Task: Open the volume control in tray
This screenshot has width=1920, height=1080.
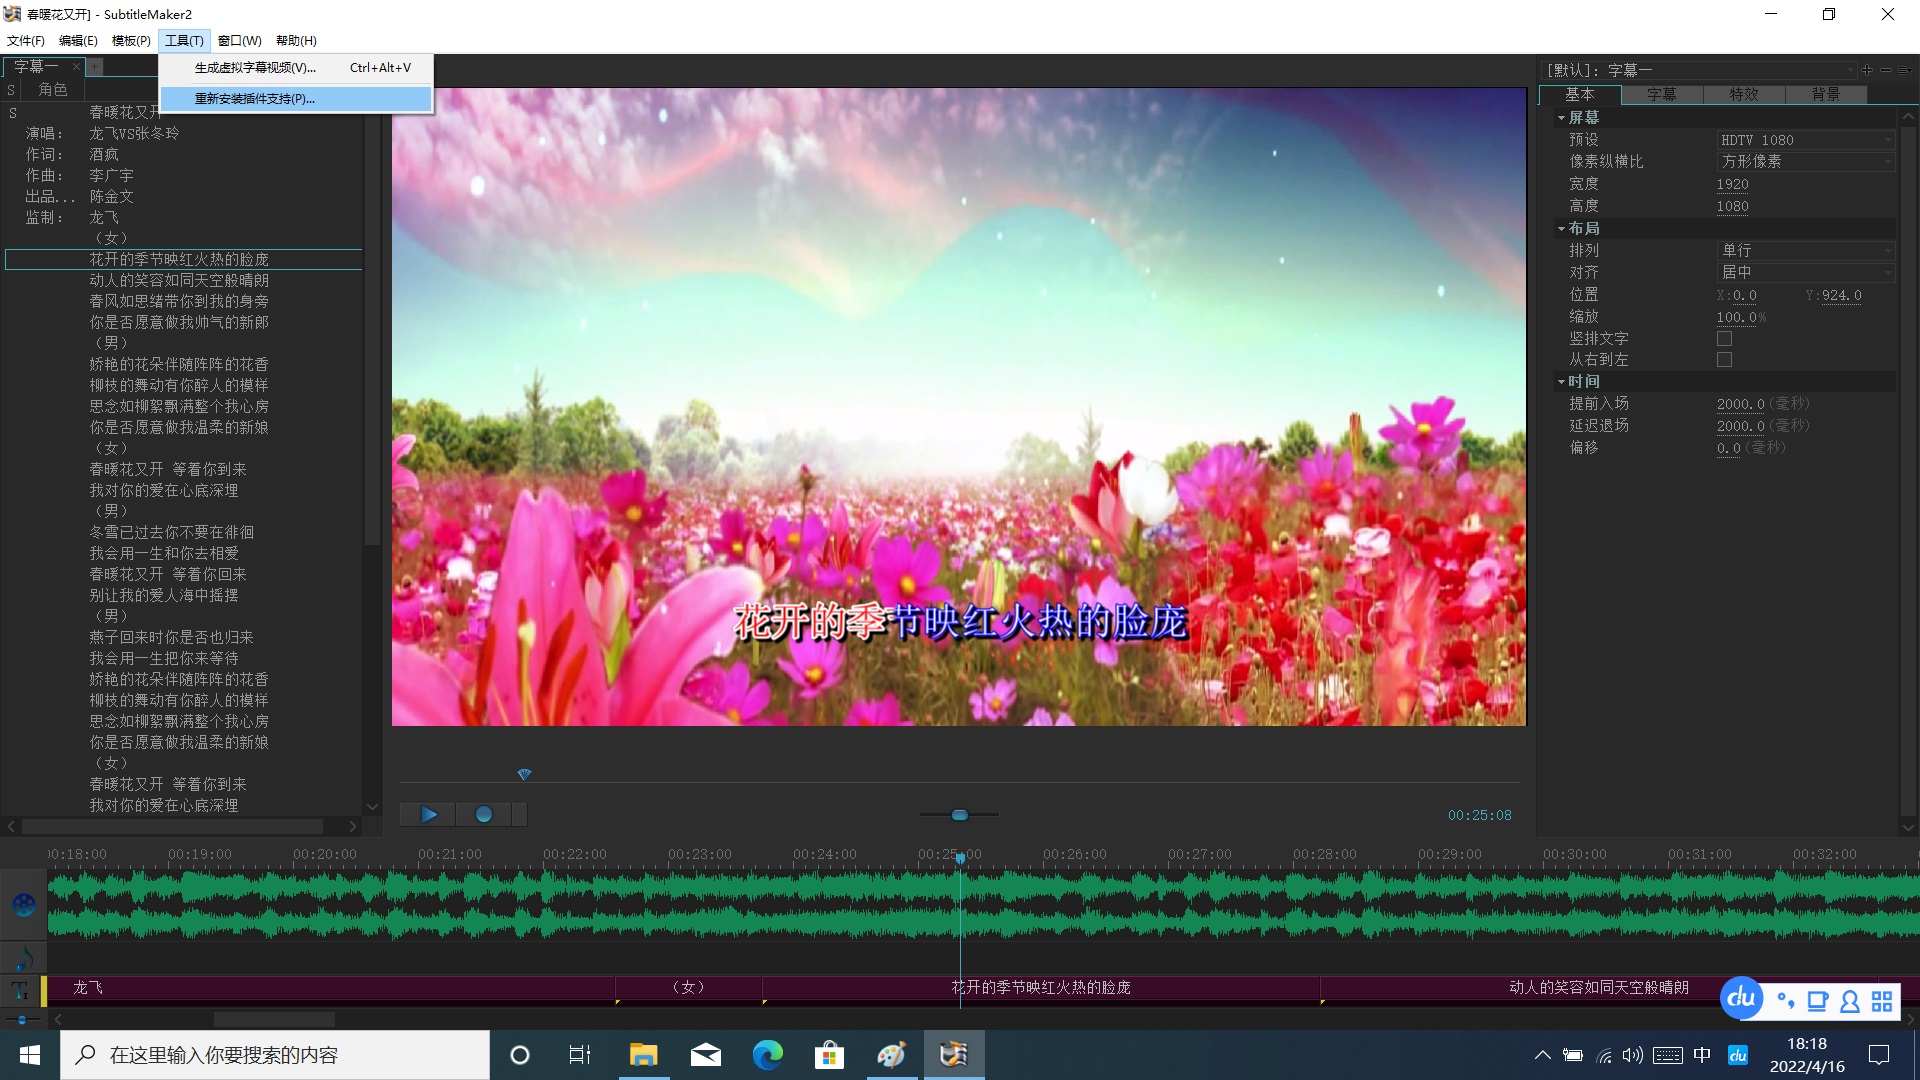Action: [1633, 1055]
